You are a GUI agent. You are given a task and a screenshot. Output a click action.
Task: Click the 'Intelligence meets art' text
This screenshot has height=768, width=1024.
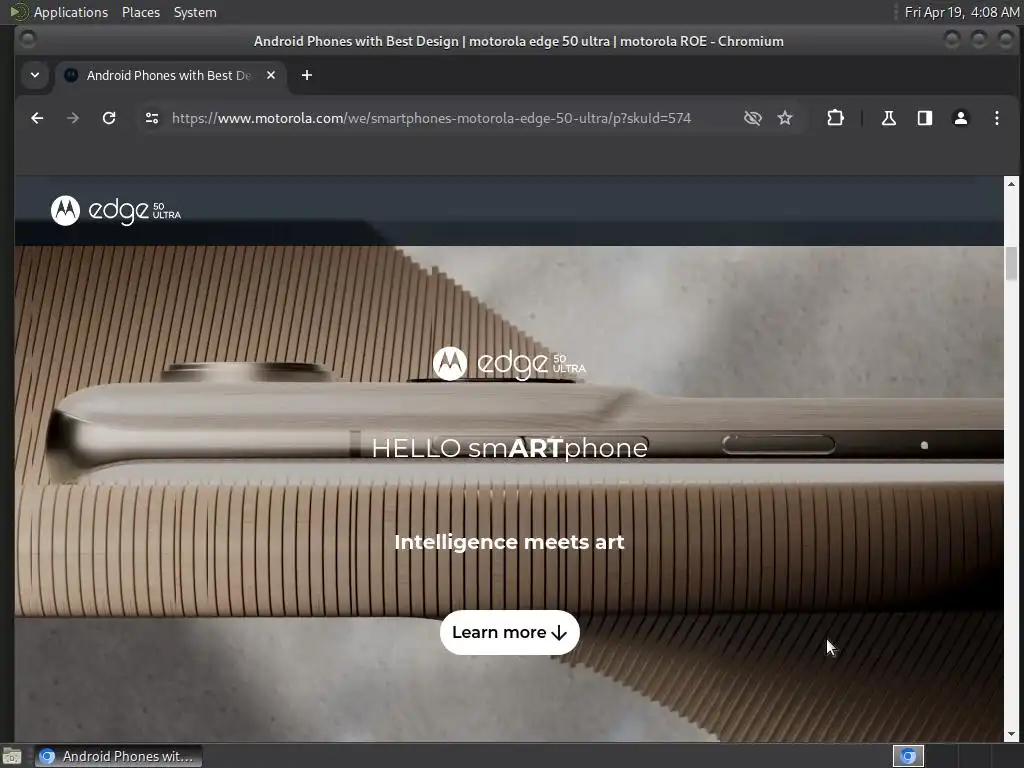509,542
